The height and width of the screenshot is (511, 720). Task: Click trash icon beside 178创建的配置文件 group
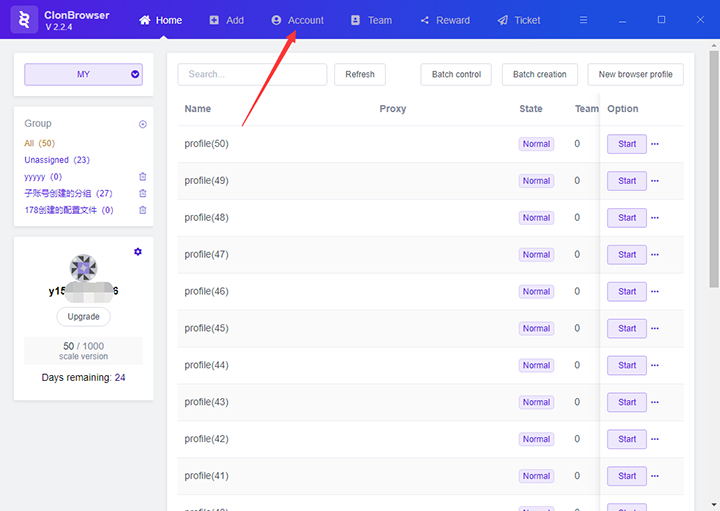[142, 210]
